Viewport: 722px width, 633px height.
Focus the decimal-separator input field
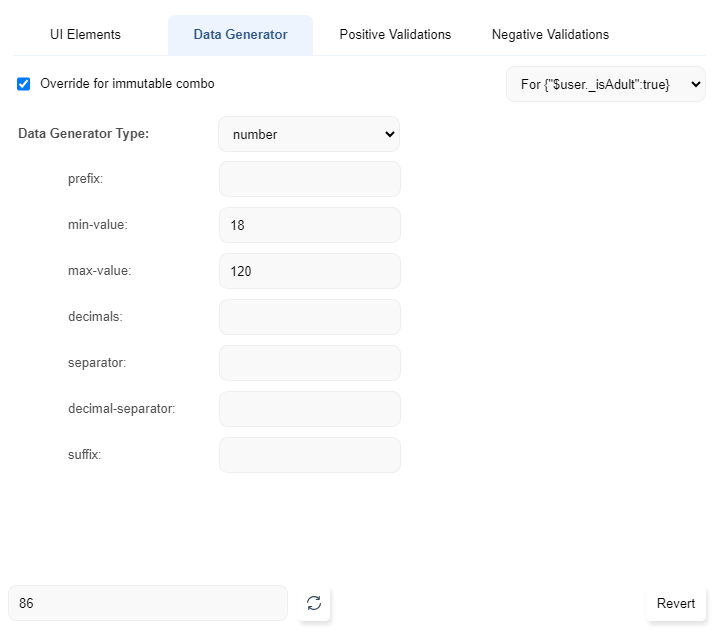click(x=309, y=409)
